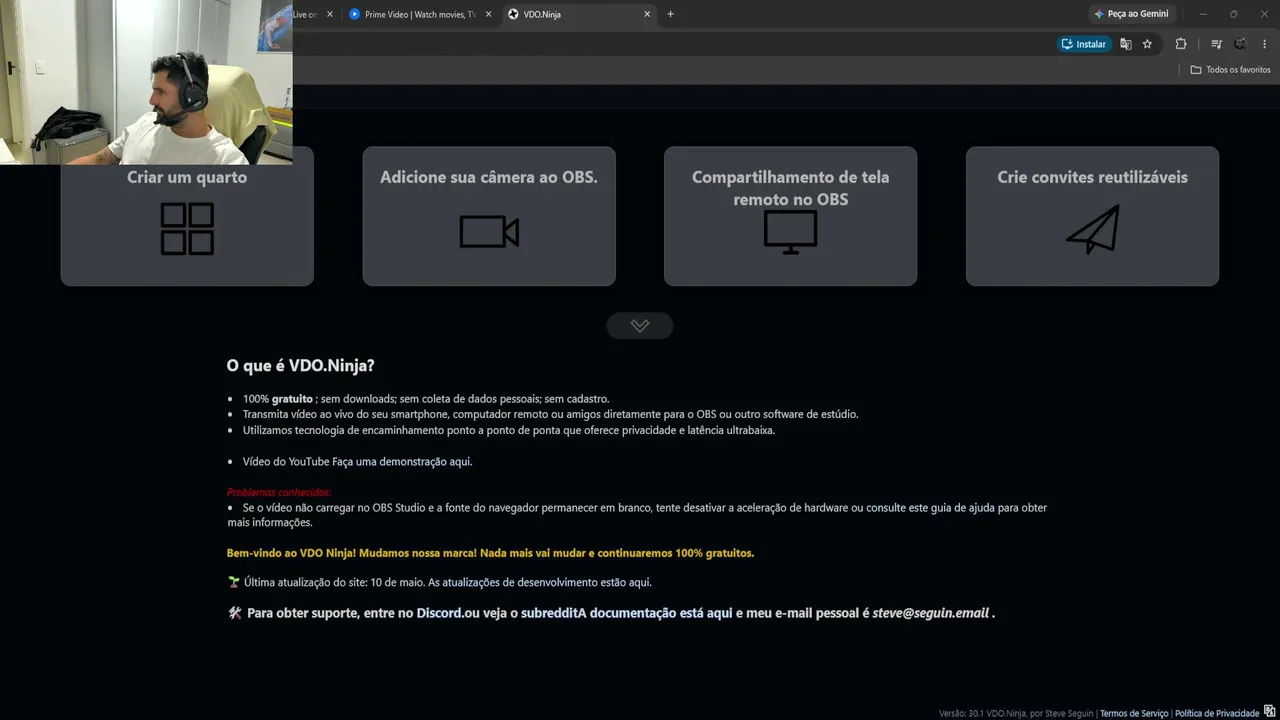Click the steve@seguin.email address
The height and width of the screenshot is (720, 1280).
(x=930, y=613)
